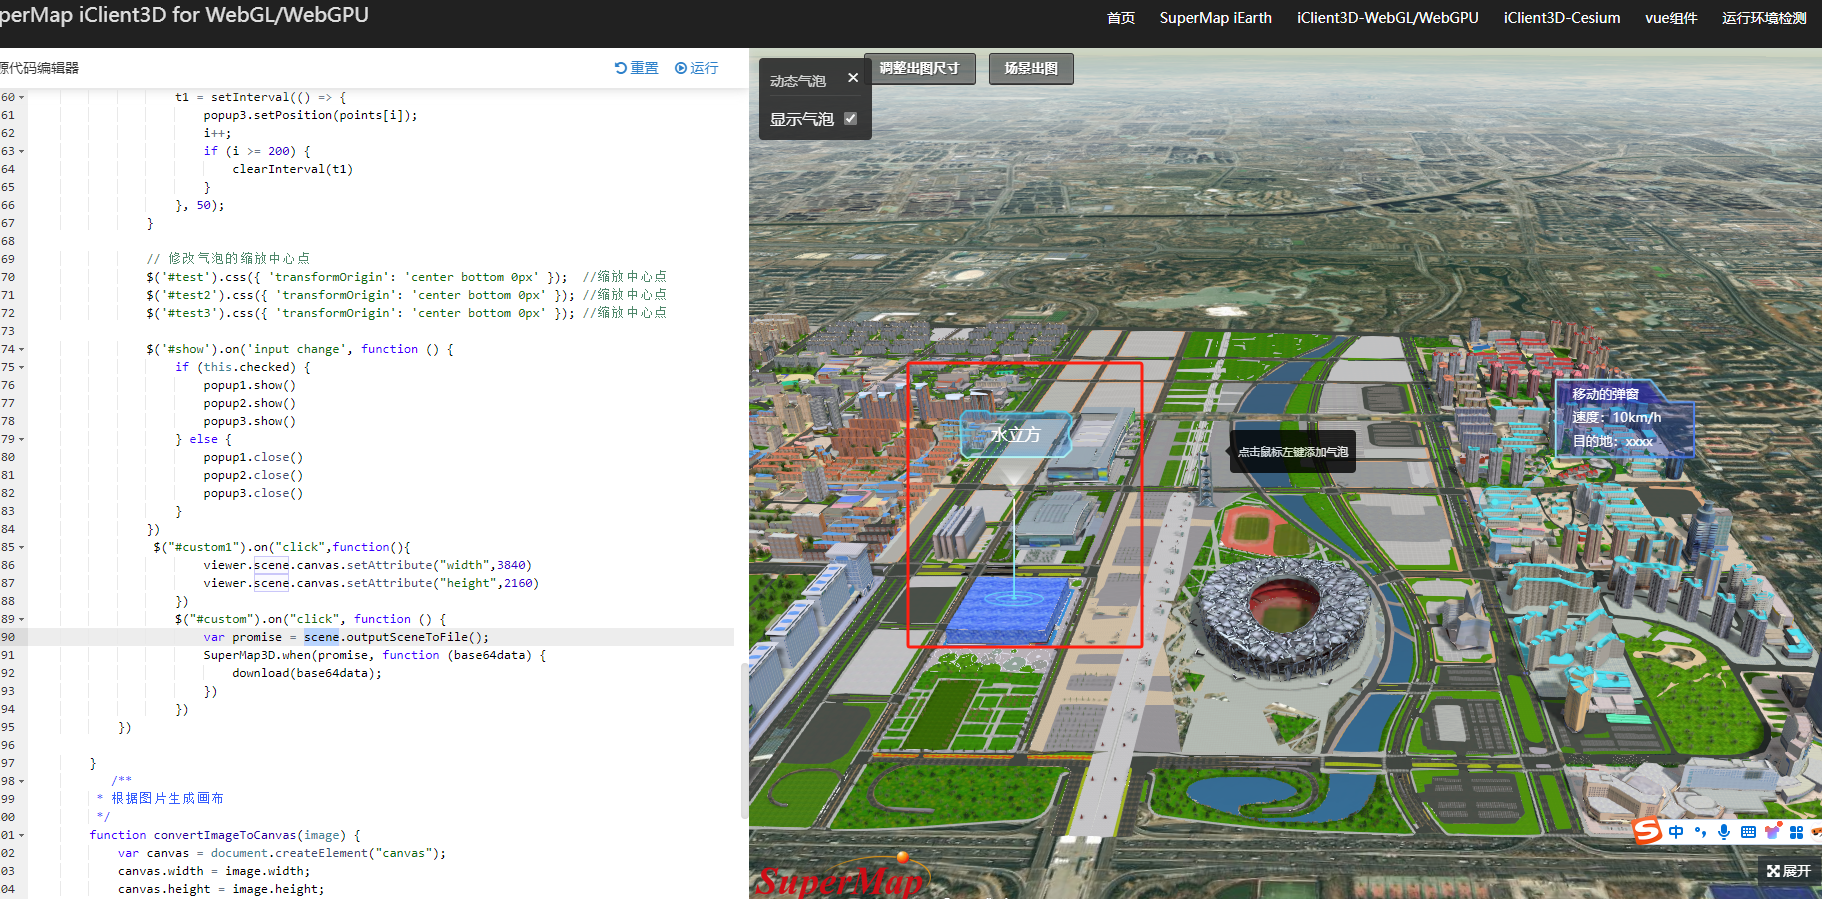Click the '}, 50);' code line

(200, 205)
